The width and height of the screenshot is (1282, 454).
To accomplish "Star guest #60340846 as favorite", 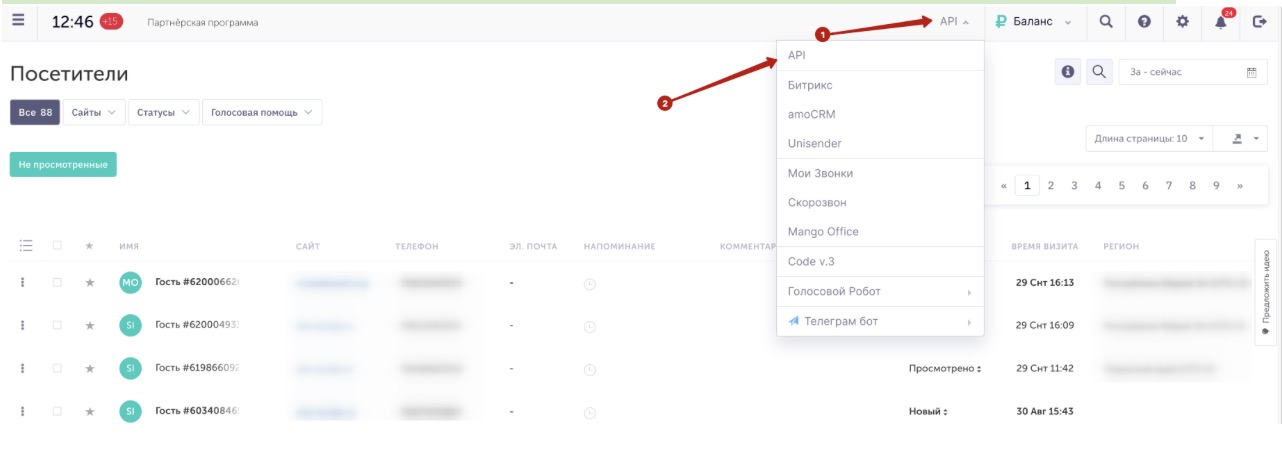I will click(x=89, y=411).
